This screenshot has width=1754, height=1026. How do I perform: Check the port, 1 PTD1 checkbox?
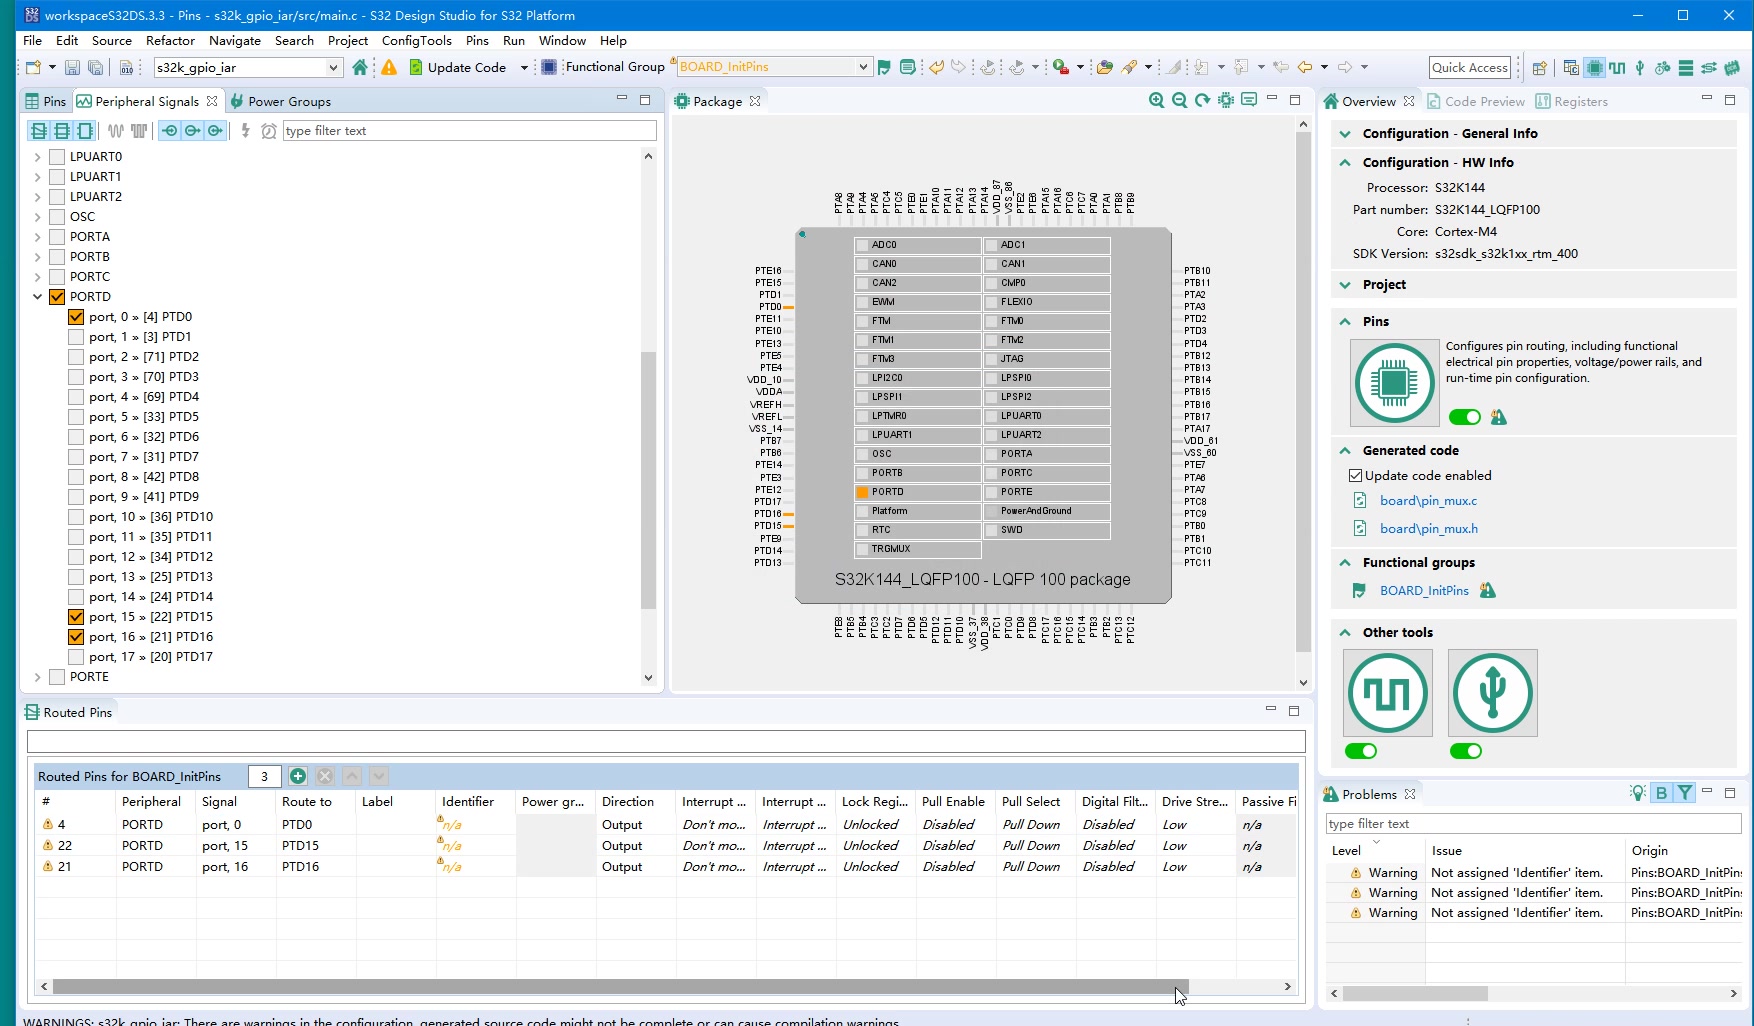click(76, 337)
